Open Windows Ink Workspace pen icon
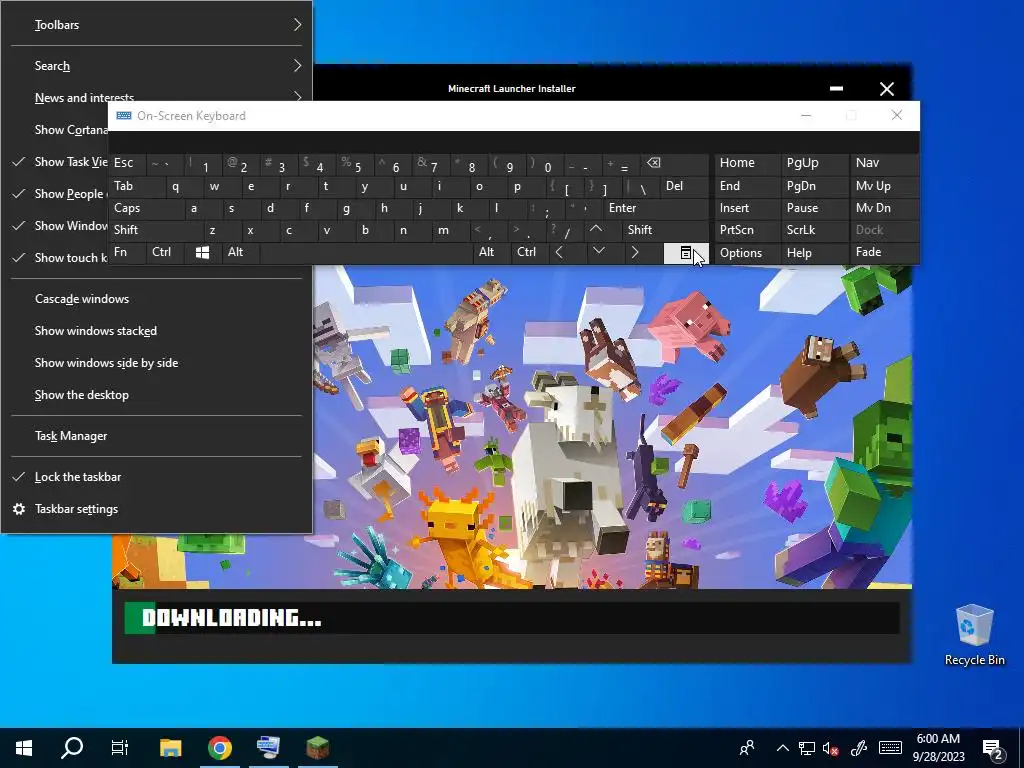Viewport: 1024px width, 768px height. tap(859, 748)
